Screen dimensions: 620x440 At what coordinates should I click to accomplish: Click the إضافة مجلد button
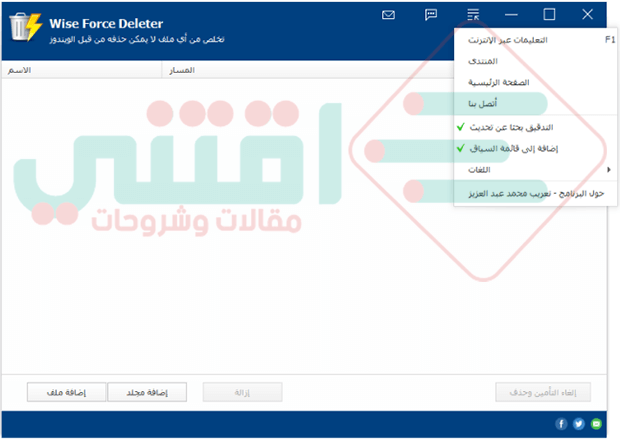(147, 392)
